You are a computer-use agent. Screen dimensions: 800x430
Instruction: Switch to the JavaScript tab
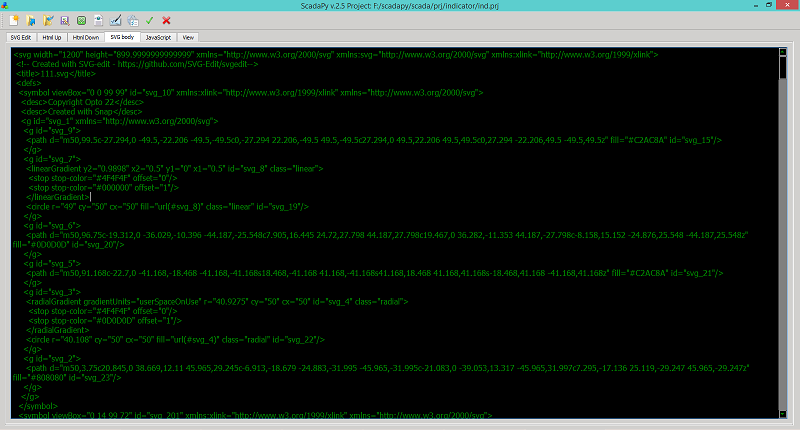pos(158,37)
